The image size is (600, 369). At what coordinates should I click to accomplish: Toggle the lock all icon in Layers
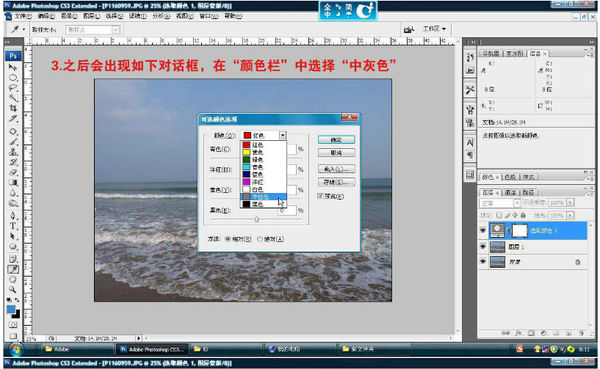coord(523,215)
